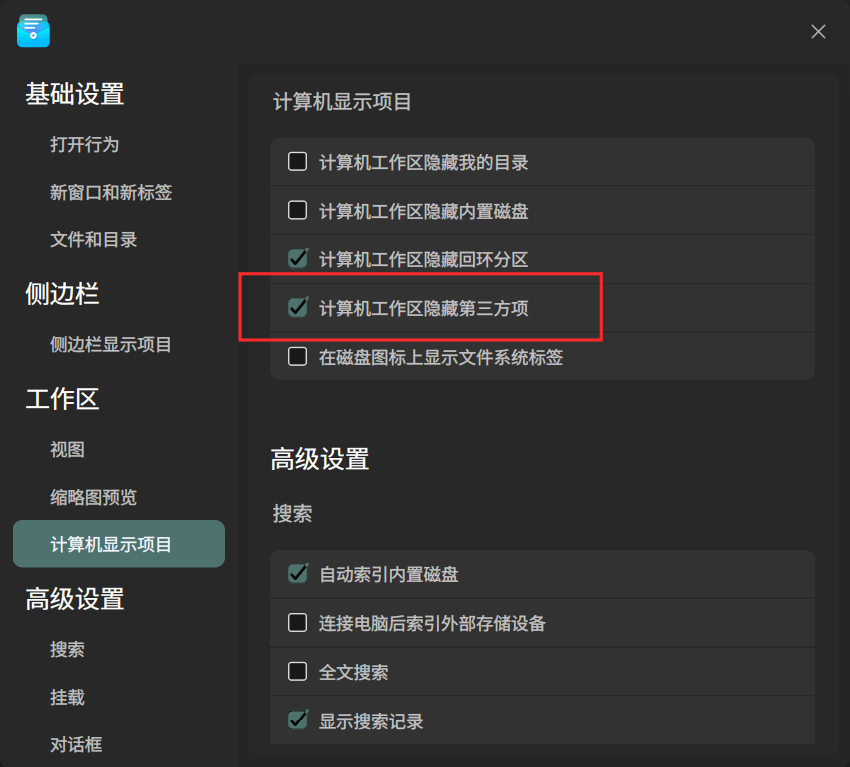The image size is (850, 767).
Task: Check 连接电脑后索引外部存储设备
Action: pos(297,623)
